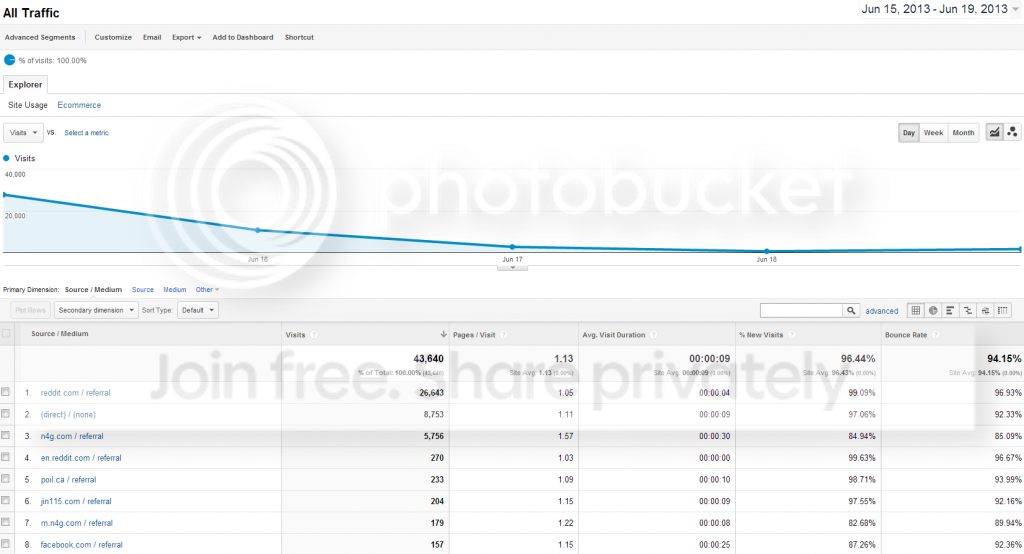Click help icon beside Avg. Visit Duration

click(653, 334)
